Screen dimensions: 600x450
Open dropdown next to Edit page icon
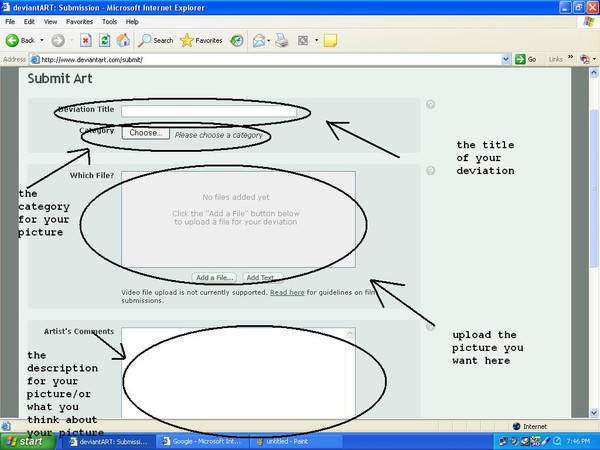tap(316, 40)
